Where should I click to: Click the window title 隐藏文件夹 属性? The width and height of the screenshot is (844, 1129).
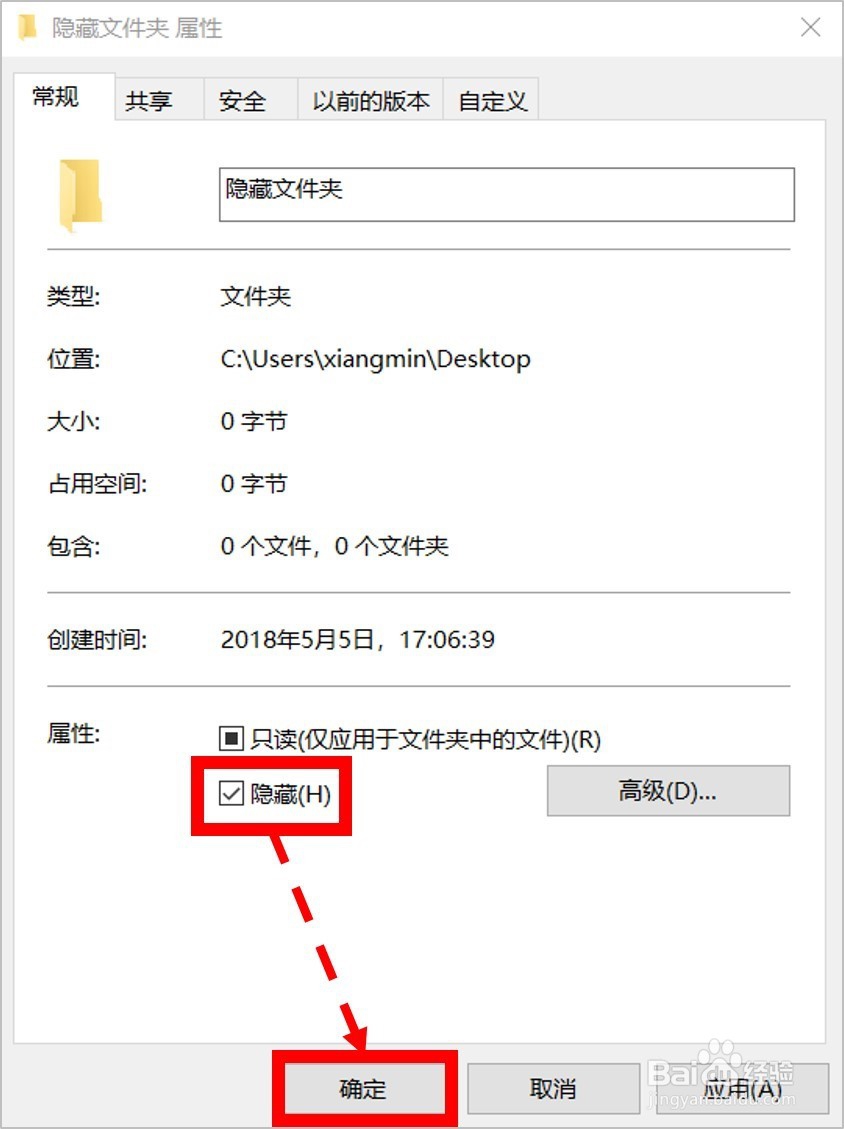pos(137,28)
